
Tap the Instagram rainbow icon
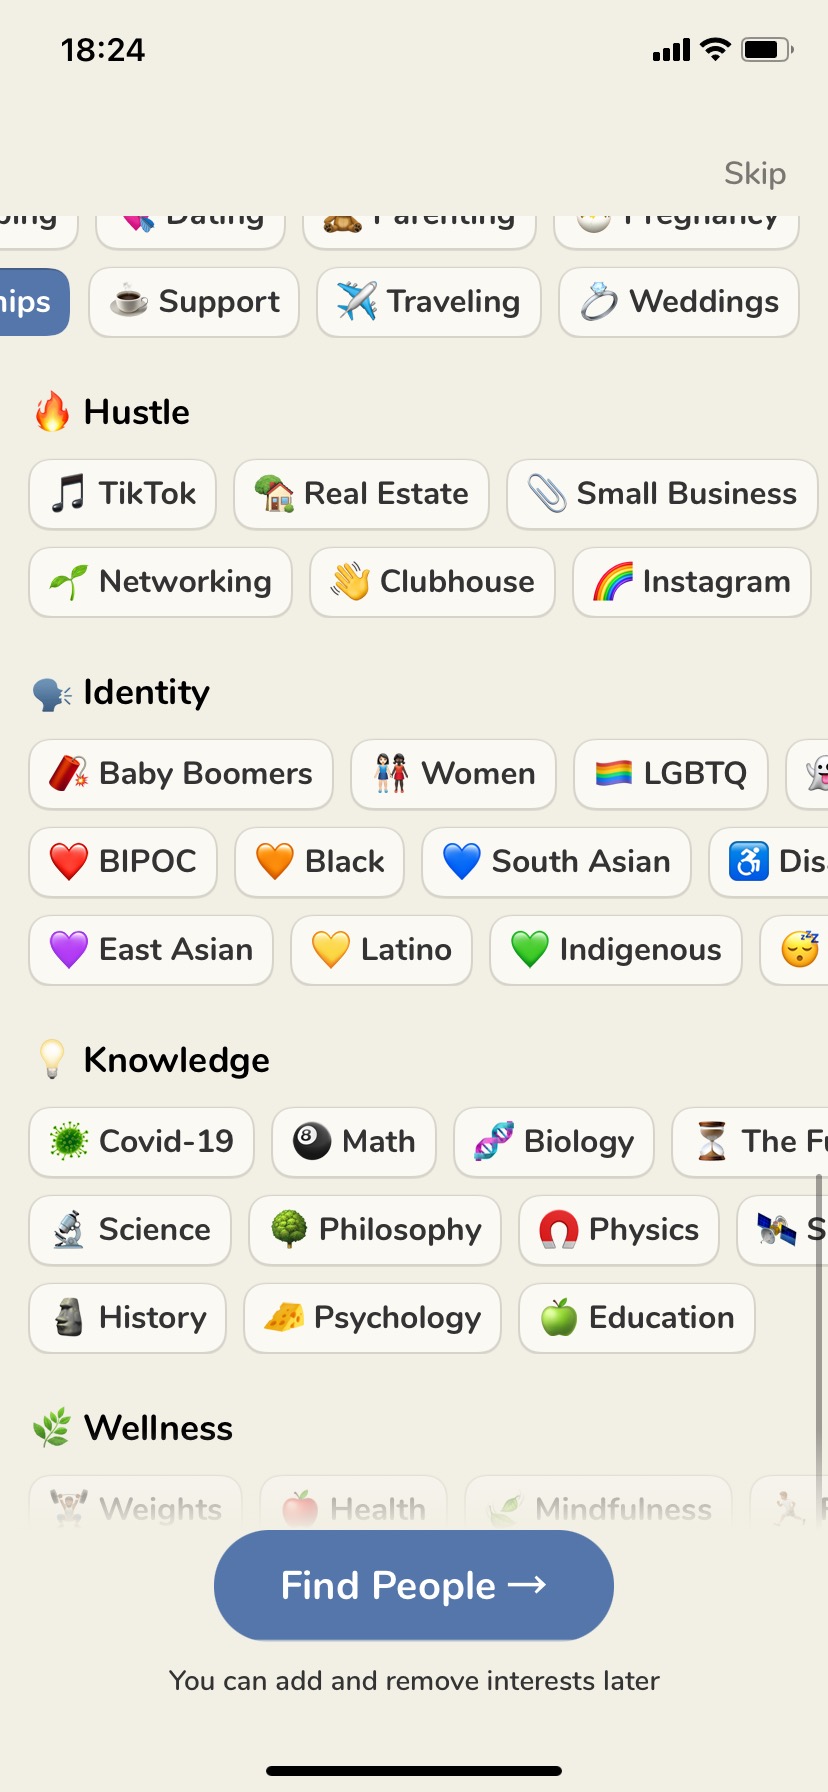pos(613,582)
